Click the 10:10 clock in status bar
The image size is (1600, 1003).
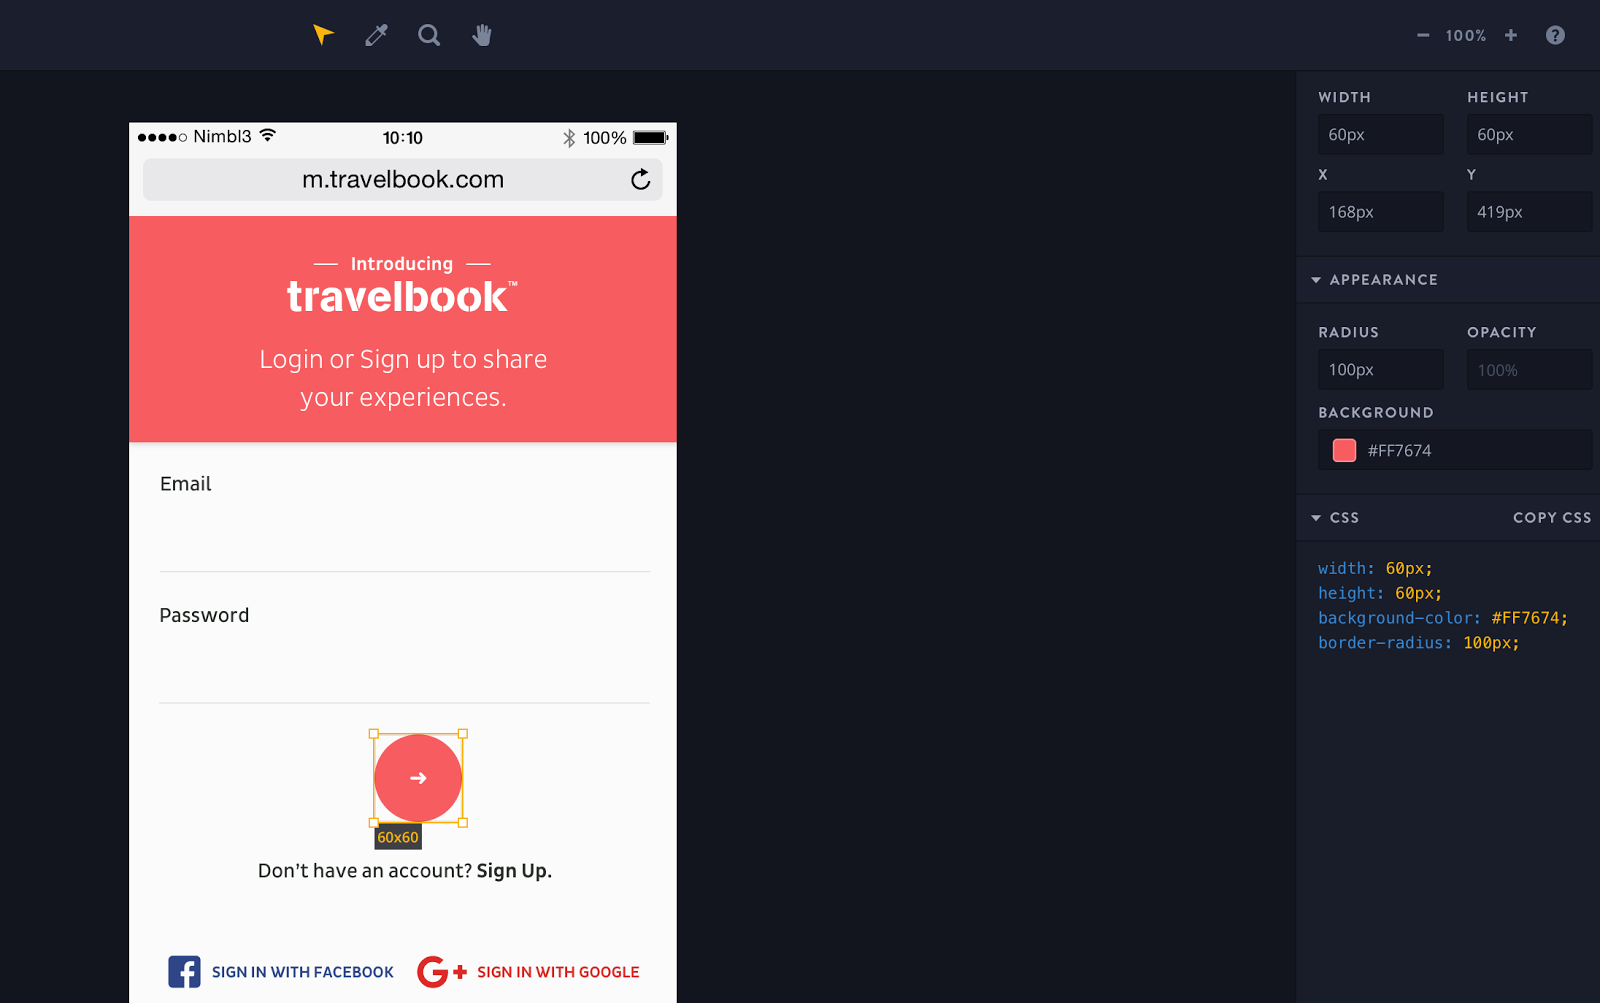403,138
